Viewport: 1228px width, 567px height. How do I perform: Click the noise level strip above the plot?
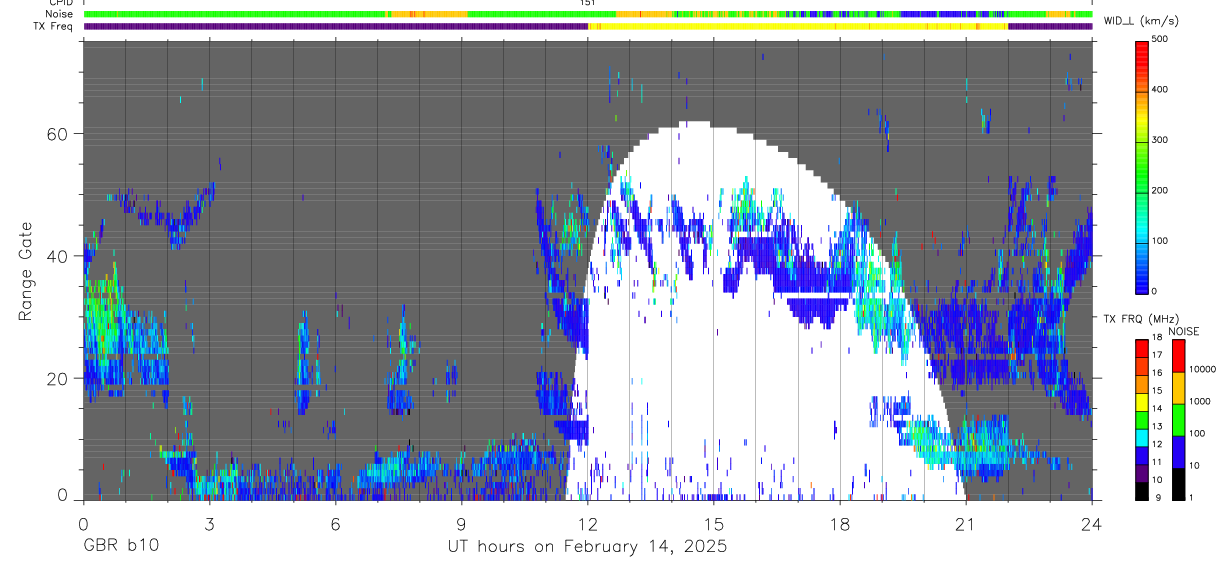pyautogui.click(x=587, y=15)
